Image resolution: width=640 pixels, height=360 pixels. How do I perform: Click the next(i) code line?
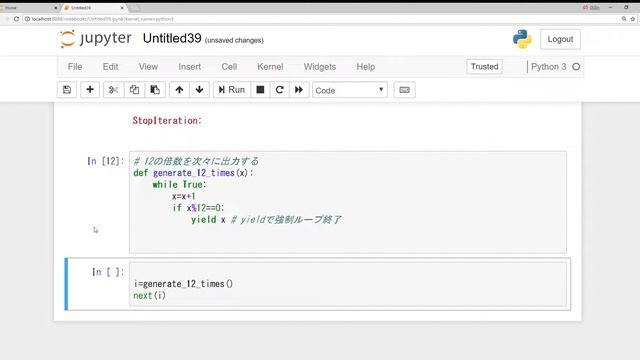149,296
